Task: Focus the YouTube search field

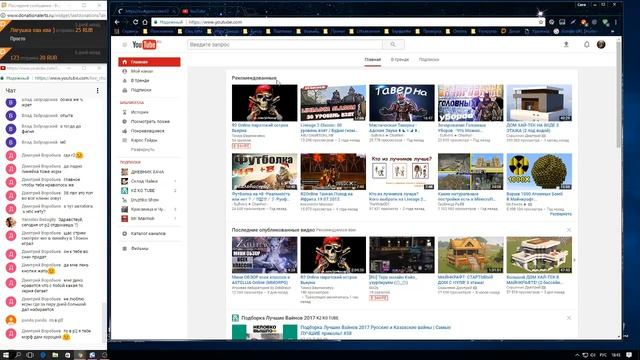Action: click(x=285, y=44)
